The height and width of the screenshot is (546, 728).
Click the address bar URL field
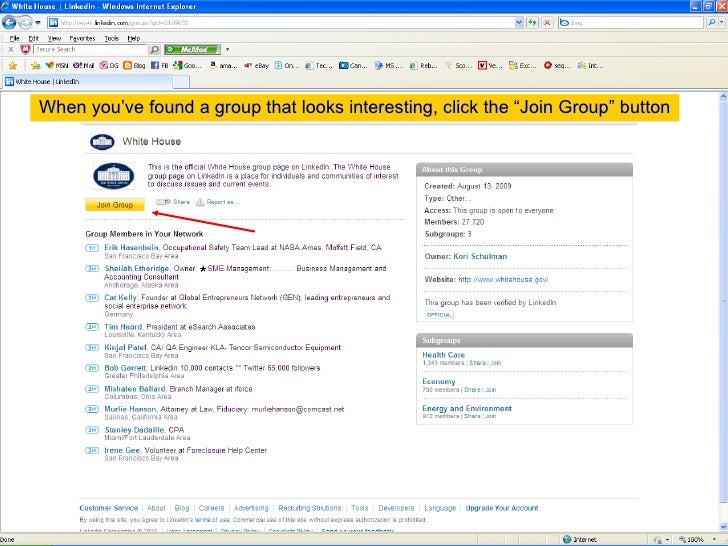pyautogui.click(x=281, y=22)
